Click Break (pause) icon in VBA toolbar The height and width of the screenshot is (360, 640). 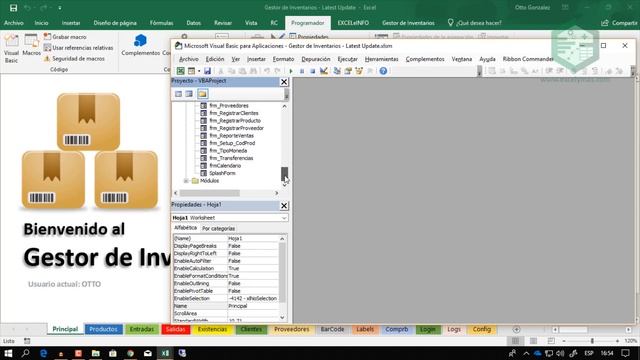pos(302,71)
